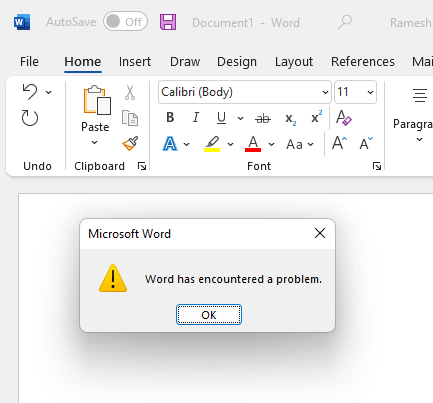
Task: Open the Draw tab
Action: click(185, 62)
